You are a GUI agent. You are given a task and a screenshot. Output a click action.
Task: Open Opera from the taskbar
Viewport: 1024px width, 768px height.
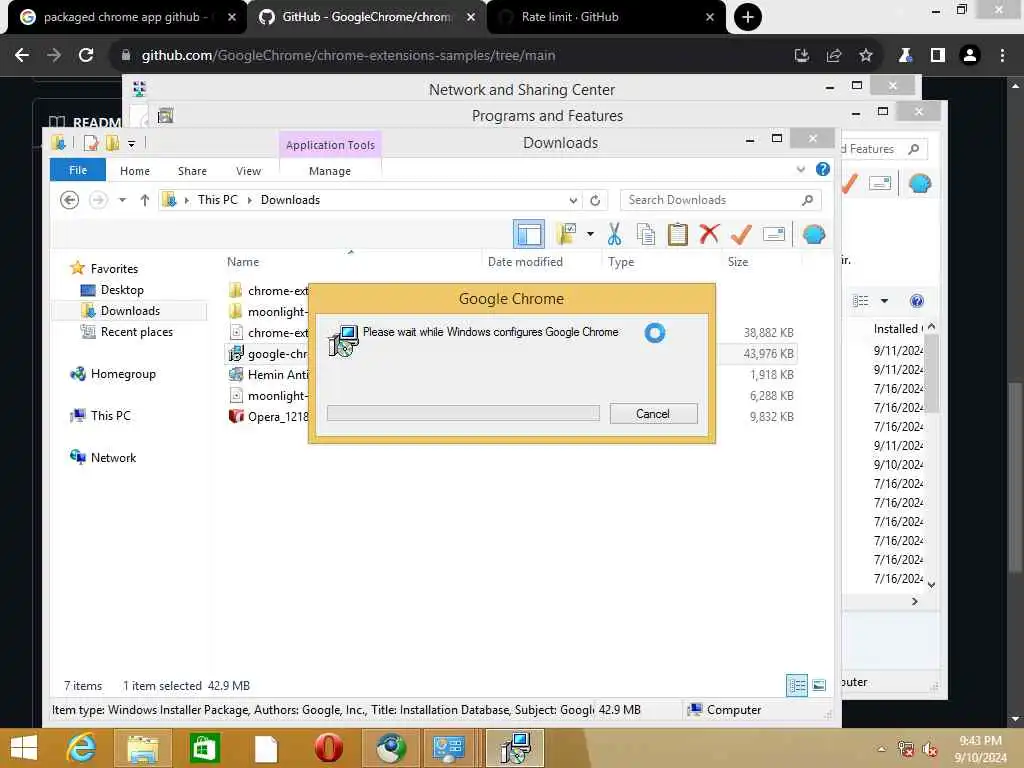328,748
